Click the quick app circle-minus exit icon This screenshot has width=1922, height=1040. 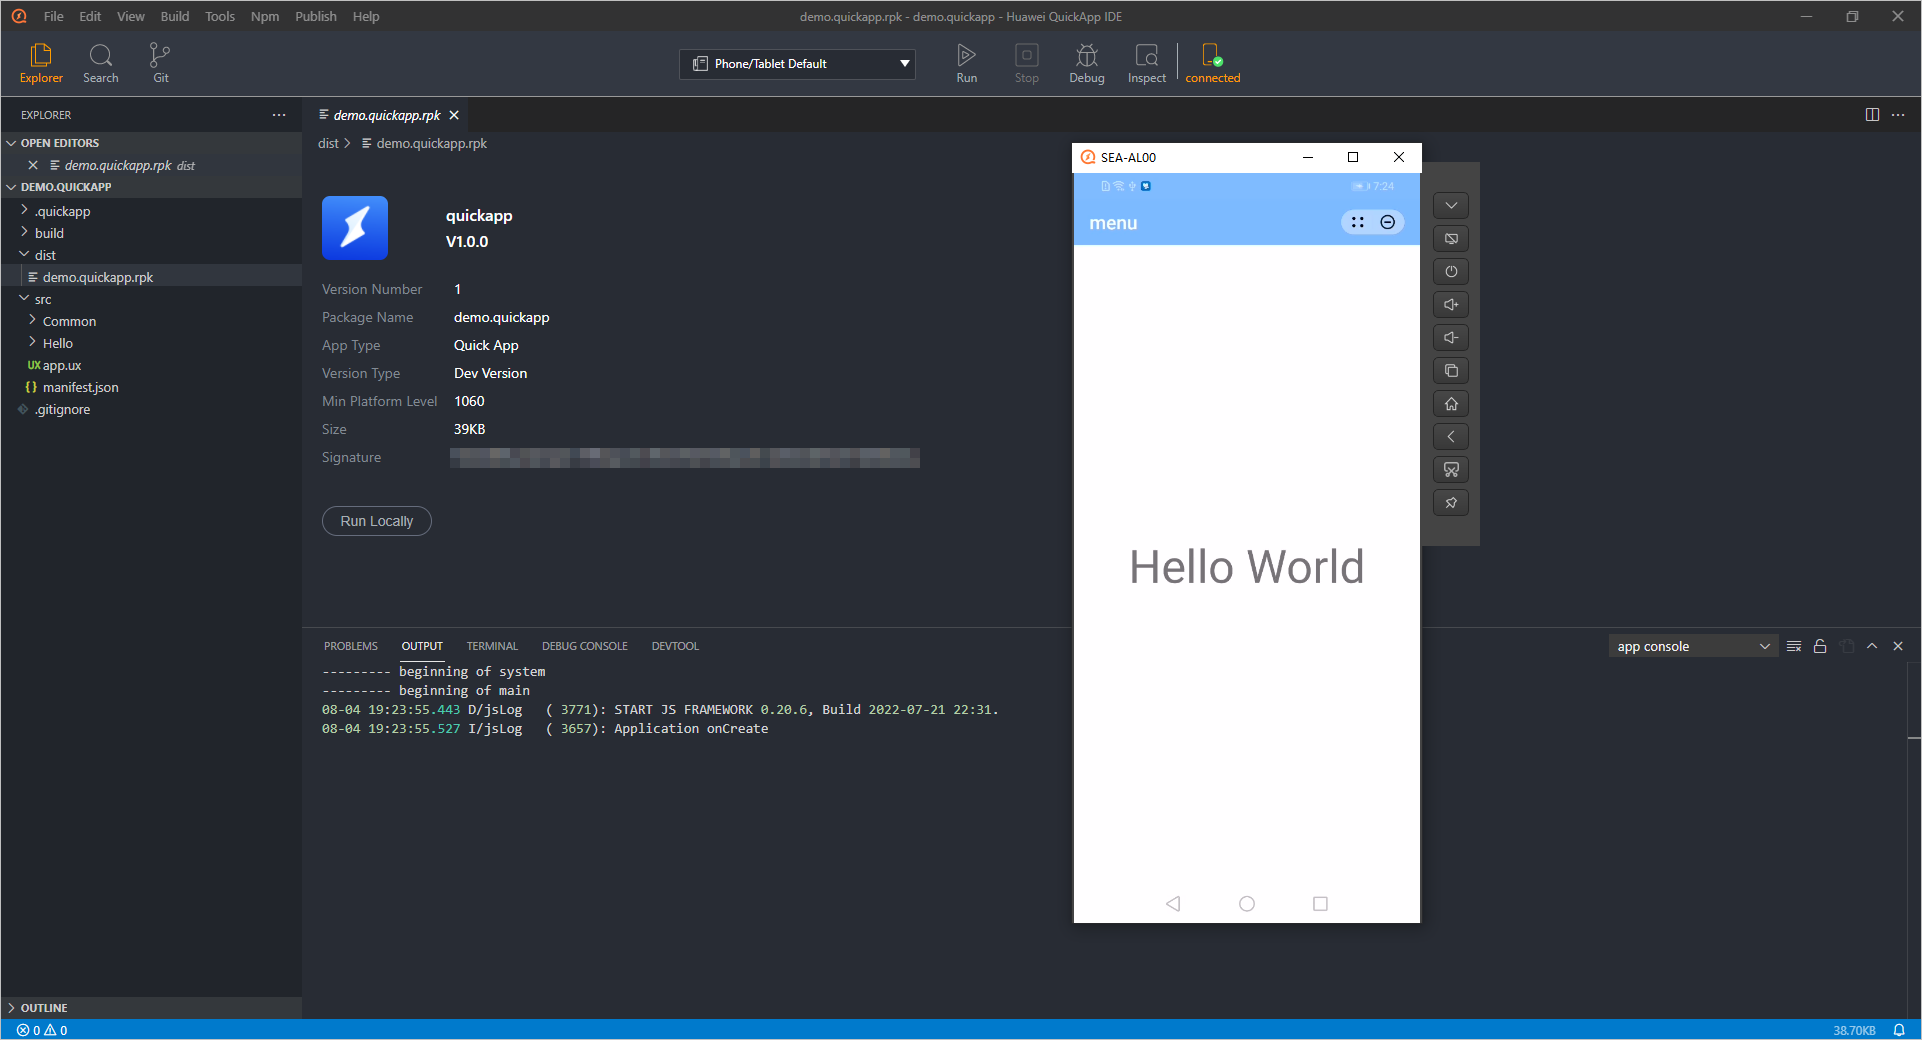click(1388, 223)
